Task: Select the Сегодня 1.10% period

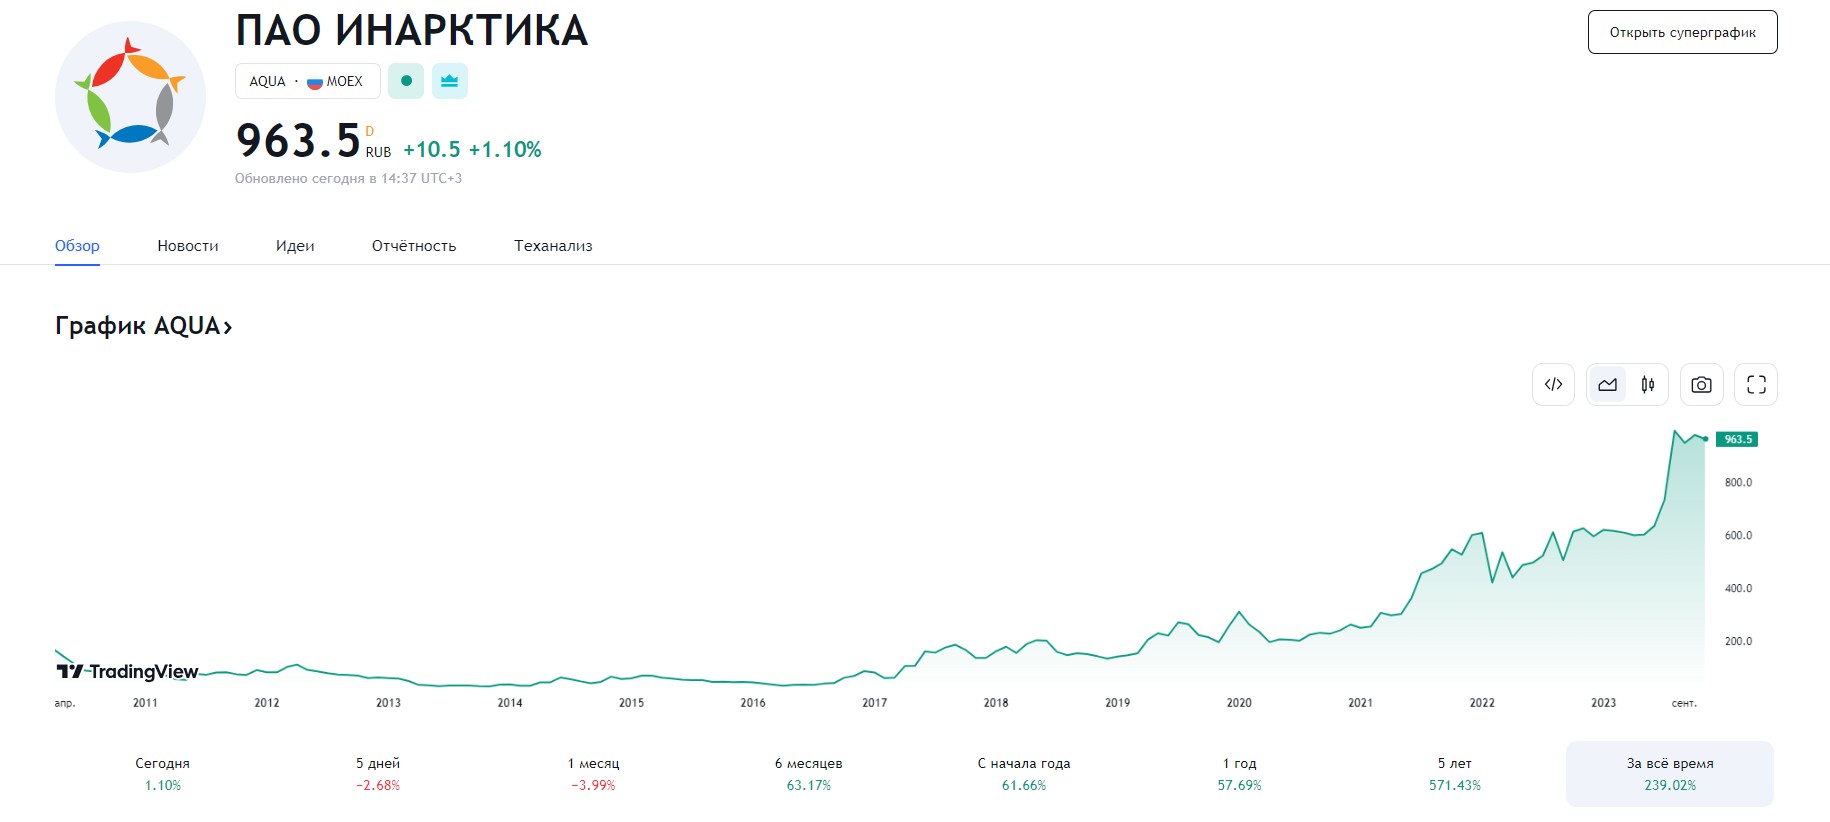Action: [x=163, y=774]
